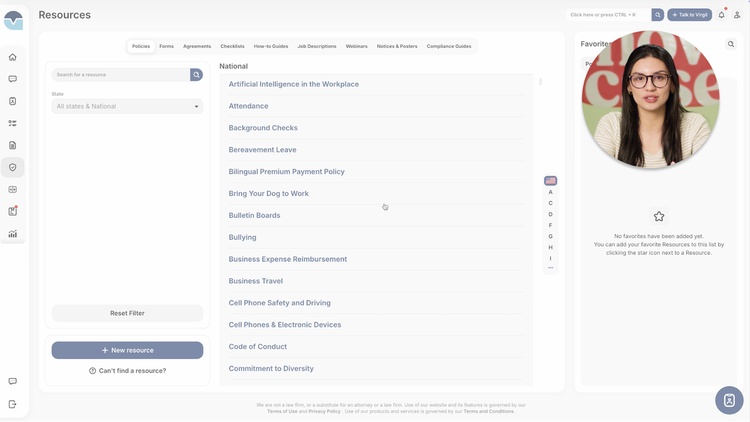Click the US flag National index icon
The width and height of the screenshot is (750, 422).
click(551, 180)
